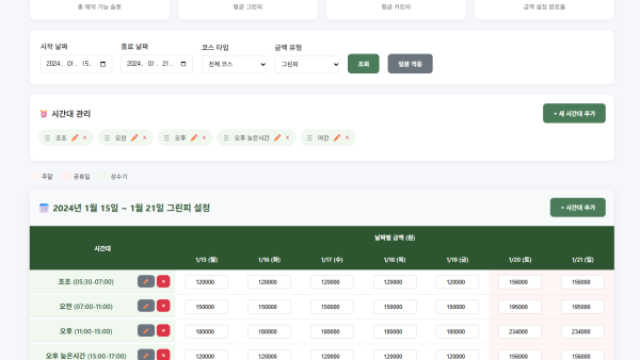
Task: Remove the 조조 chip with its X
Action: pyautogui.click(x=85, y=138)
